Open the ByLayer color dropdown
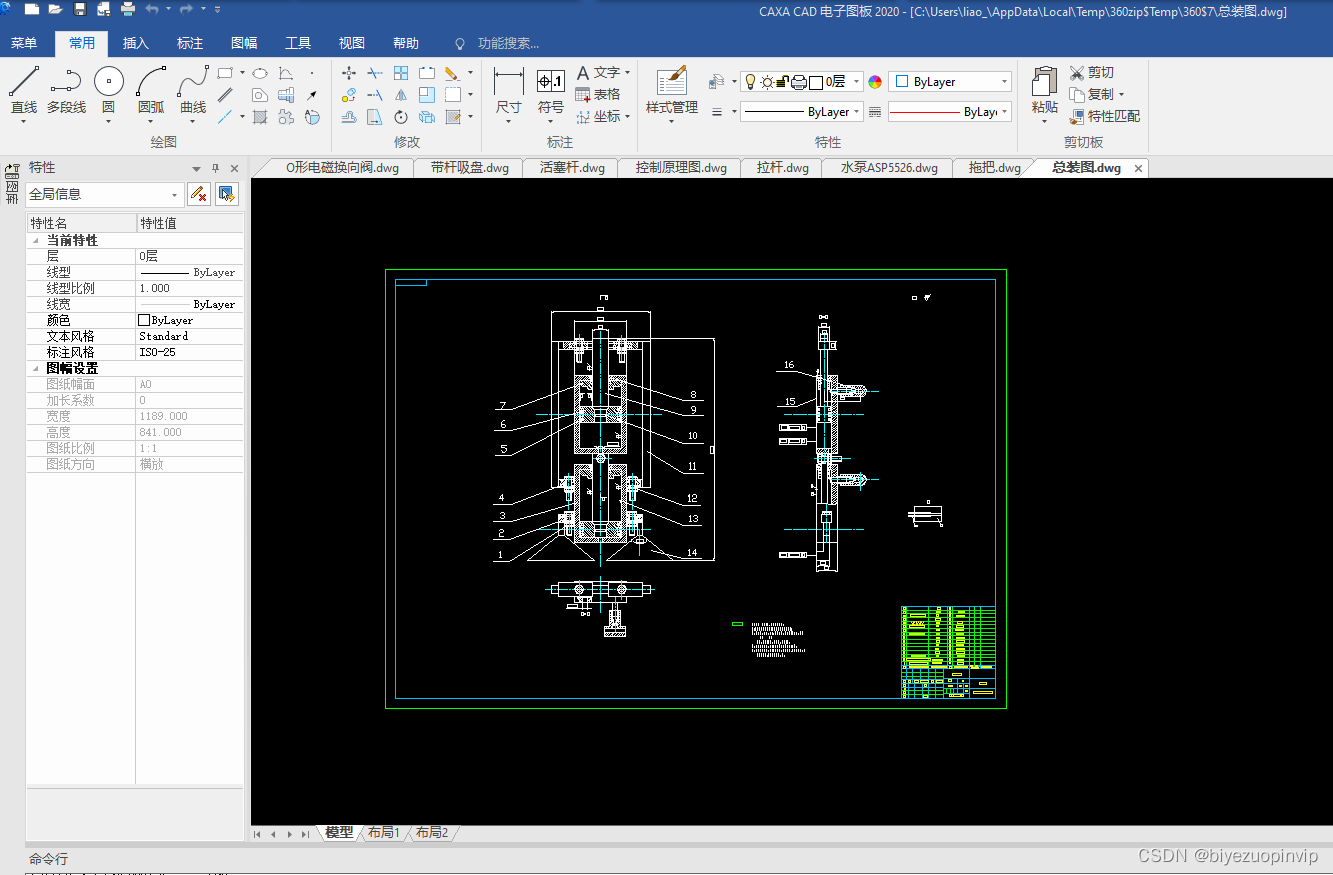This screenshot has width=1333, height=875. [x=950, y=82]
